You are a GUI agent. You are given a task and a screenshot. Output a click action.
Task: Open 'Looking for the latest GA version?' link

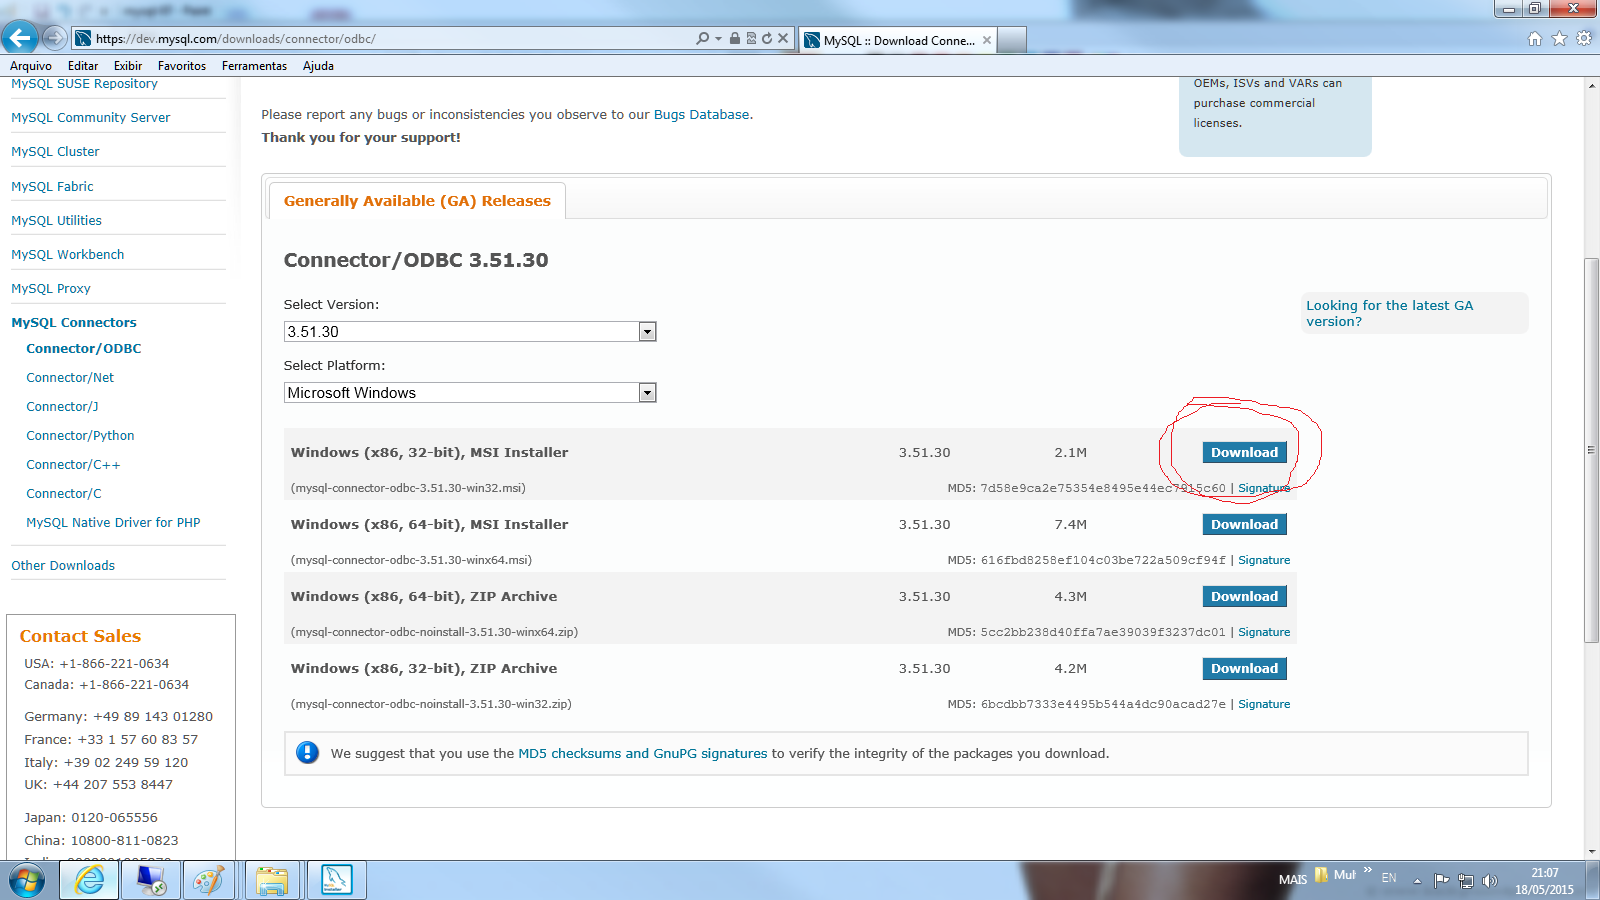pos(1389,313)
